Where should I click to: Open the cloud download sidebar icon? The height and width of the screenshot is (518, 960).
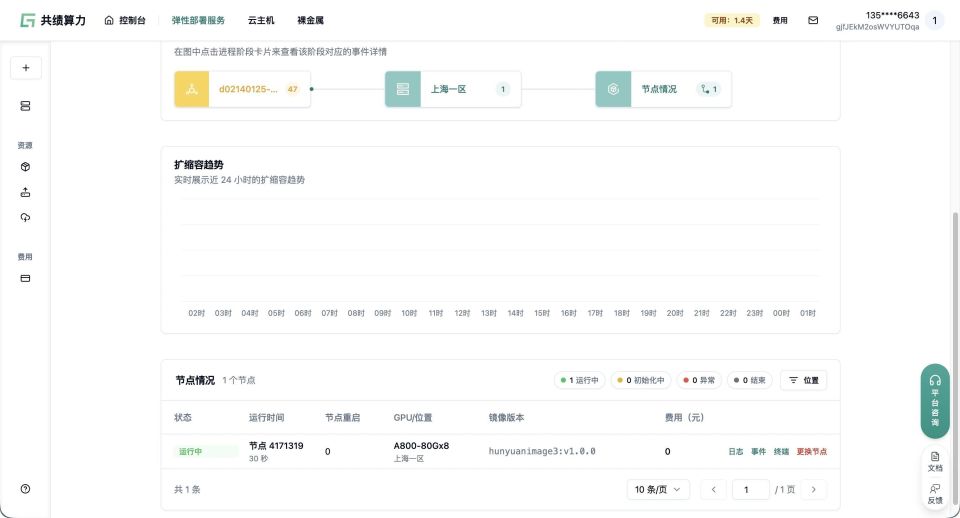pyautogui.click(x=25, y=217)
